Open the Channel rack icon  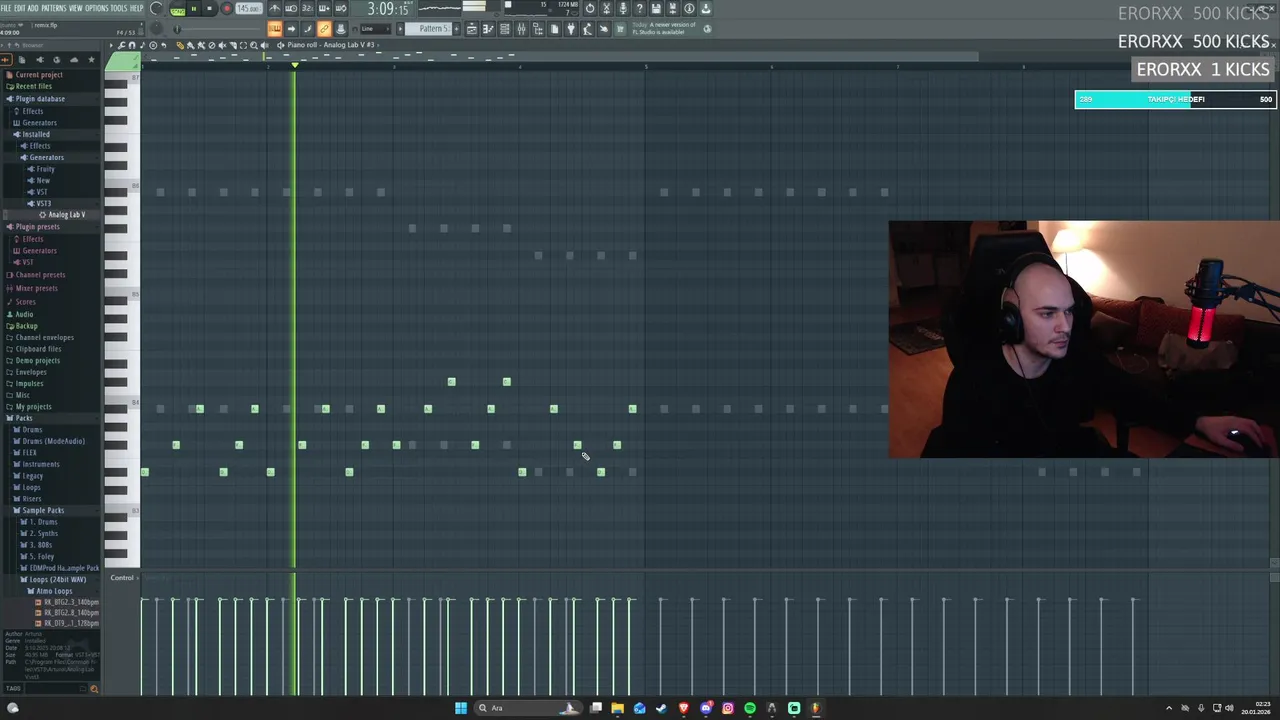click(505, 28)
